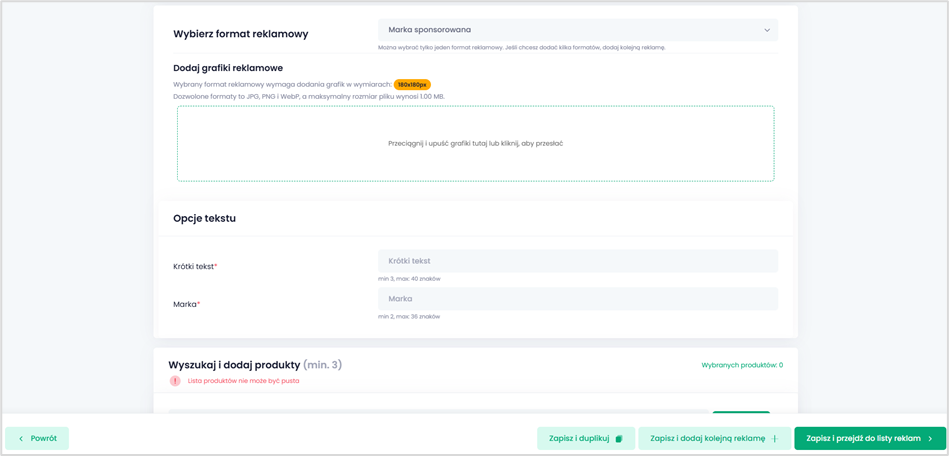Click the red warning icon by the product list error
This screenshot has height=456, width=949.
pyautogui.click(x=175, y=381)
